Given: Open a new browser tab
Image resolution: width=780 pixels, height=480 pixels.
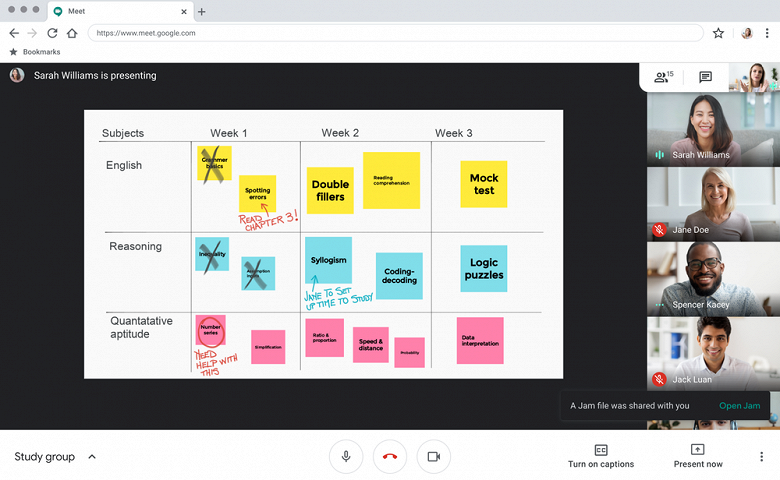Looking at the screenshot, I should coord(202,12).
